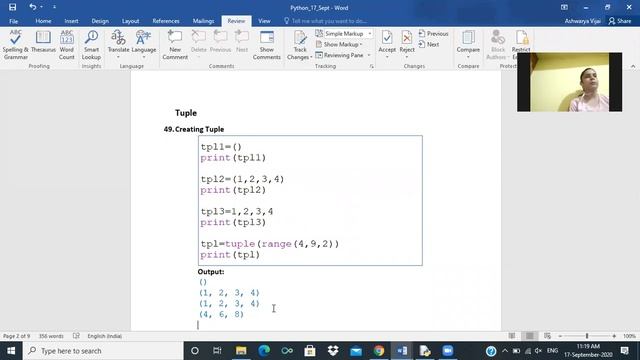Toggle the Reviewing Pane
The height and width of the screenshot is (360, 640).
click(x=340, y=55)
